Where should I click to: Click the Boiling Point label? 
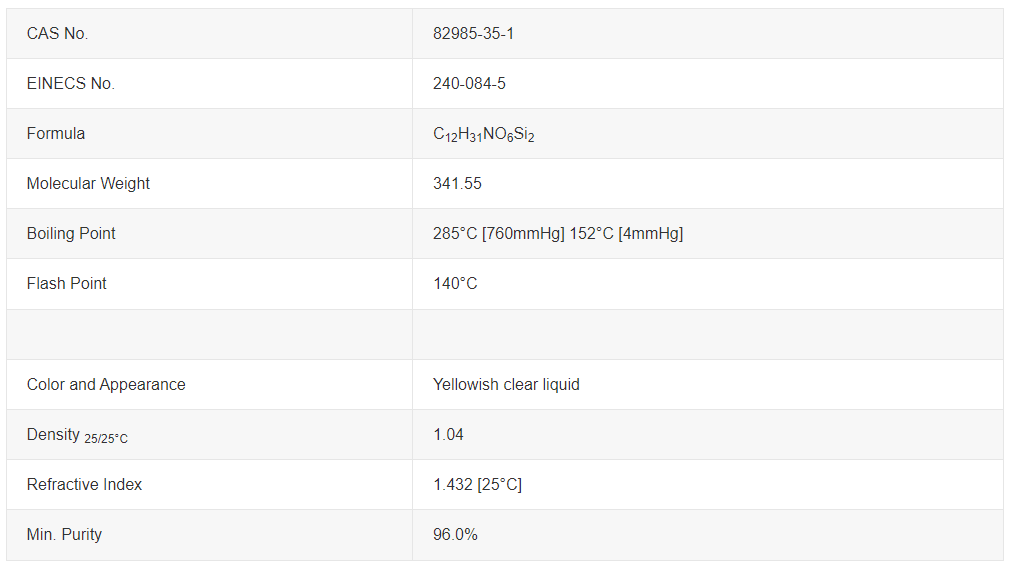pyautogui.click(x=71, y=234)
